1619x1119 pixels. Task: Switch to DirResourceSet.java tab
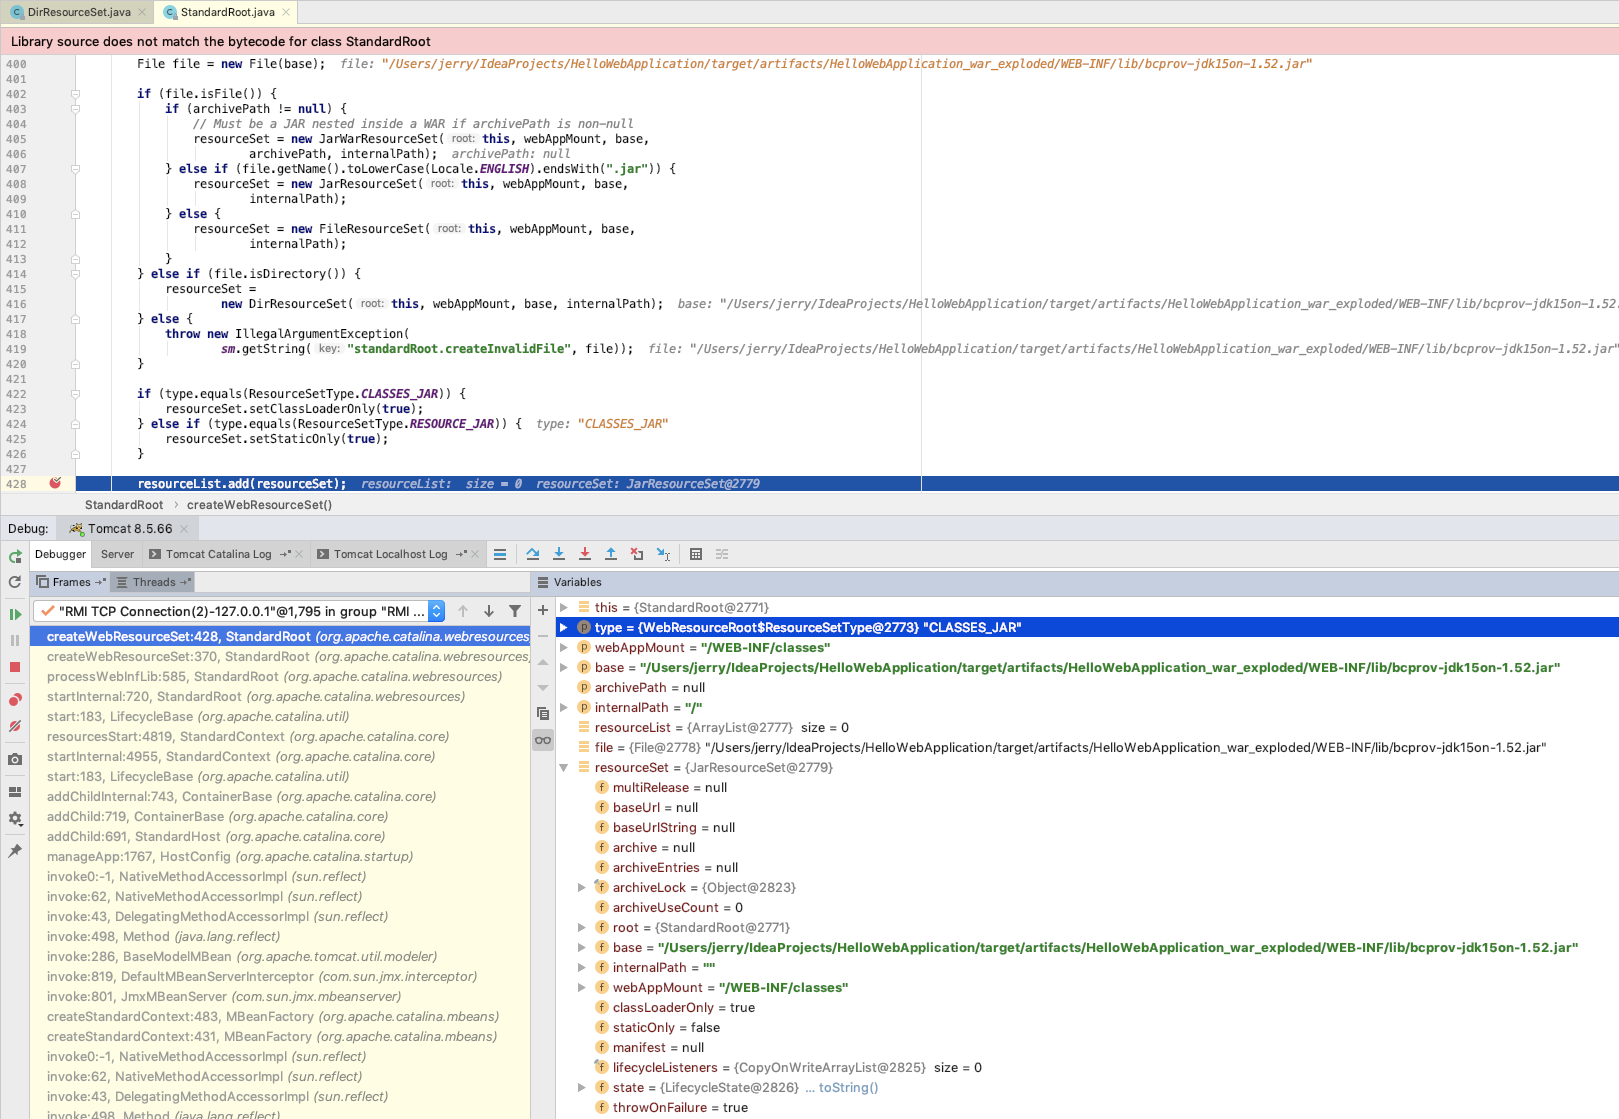click(x=78, y=12)
